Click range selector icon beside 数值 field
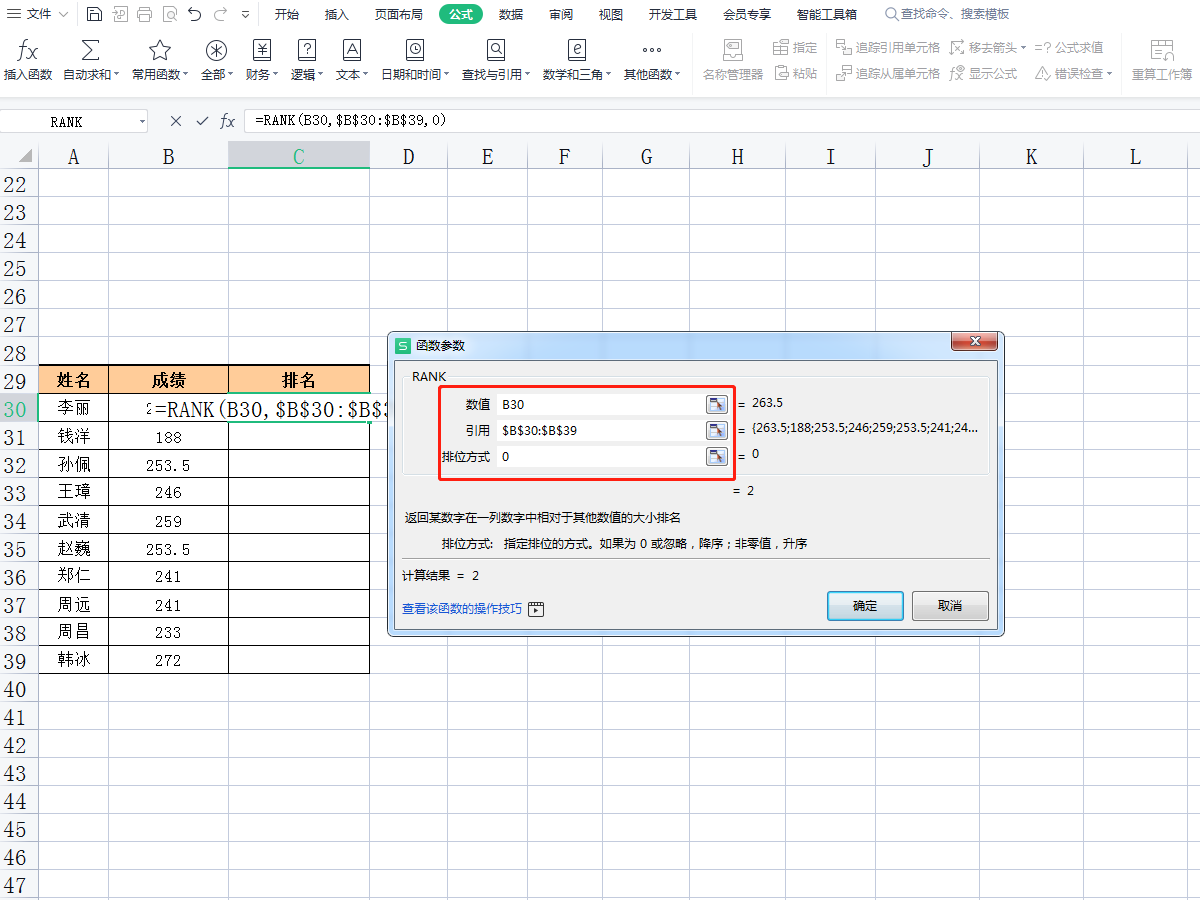Image resolution: width=1200 pixels, height=900 pixels. coord(716,404)
